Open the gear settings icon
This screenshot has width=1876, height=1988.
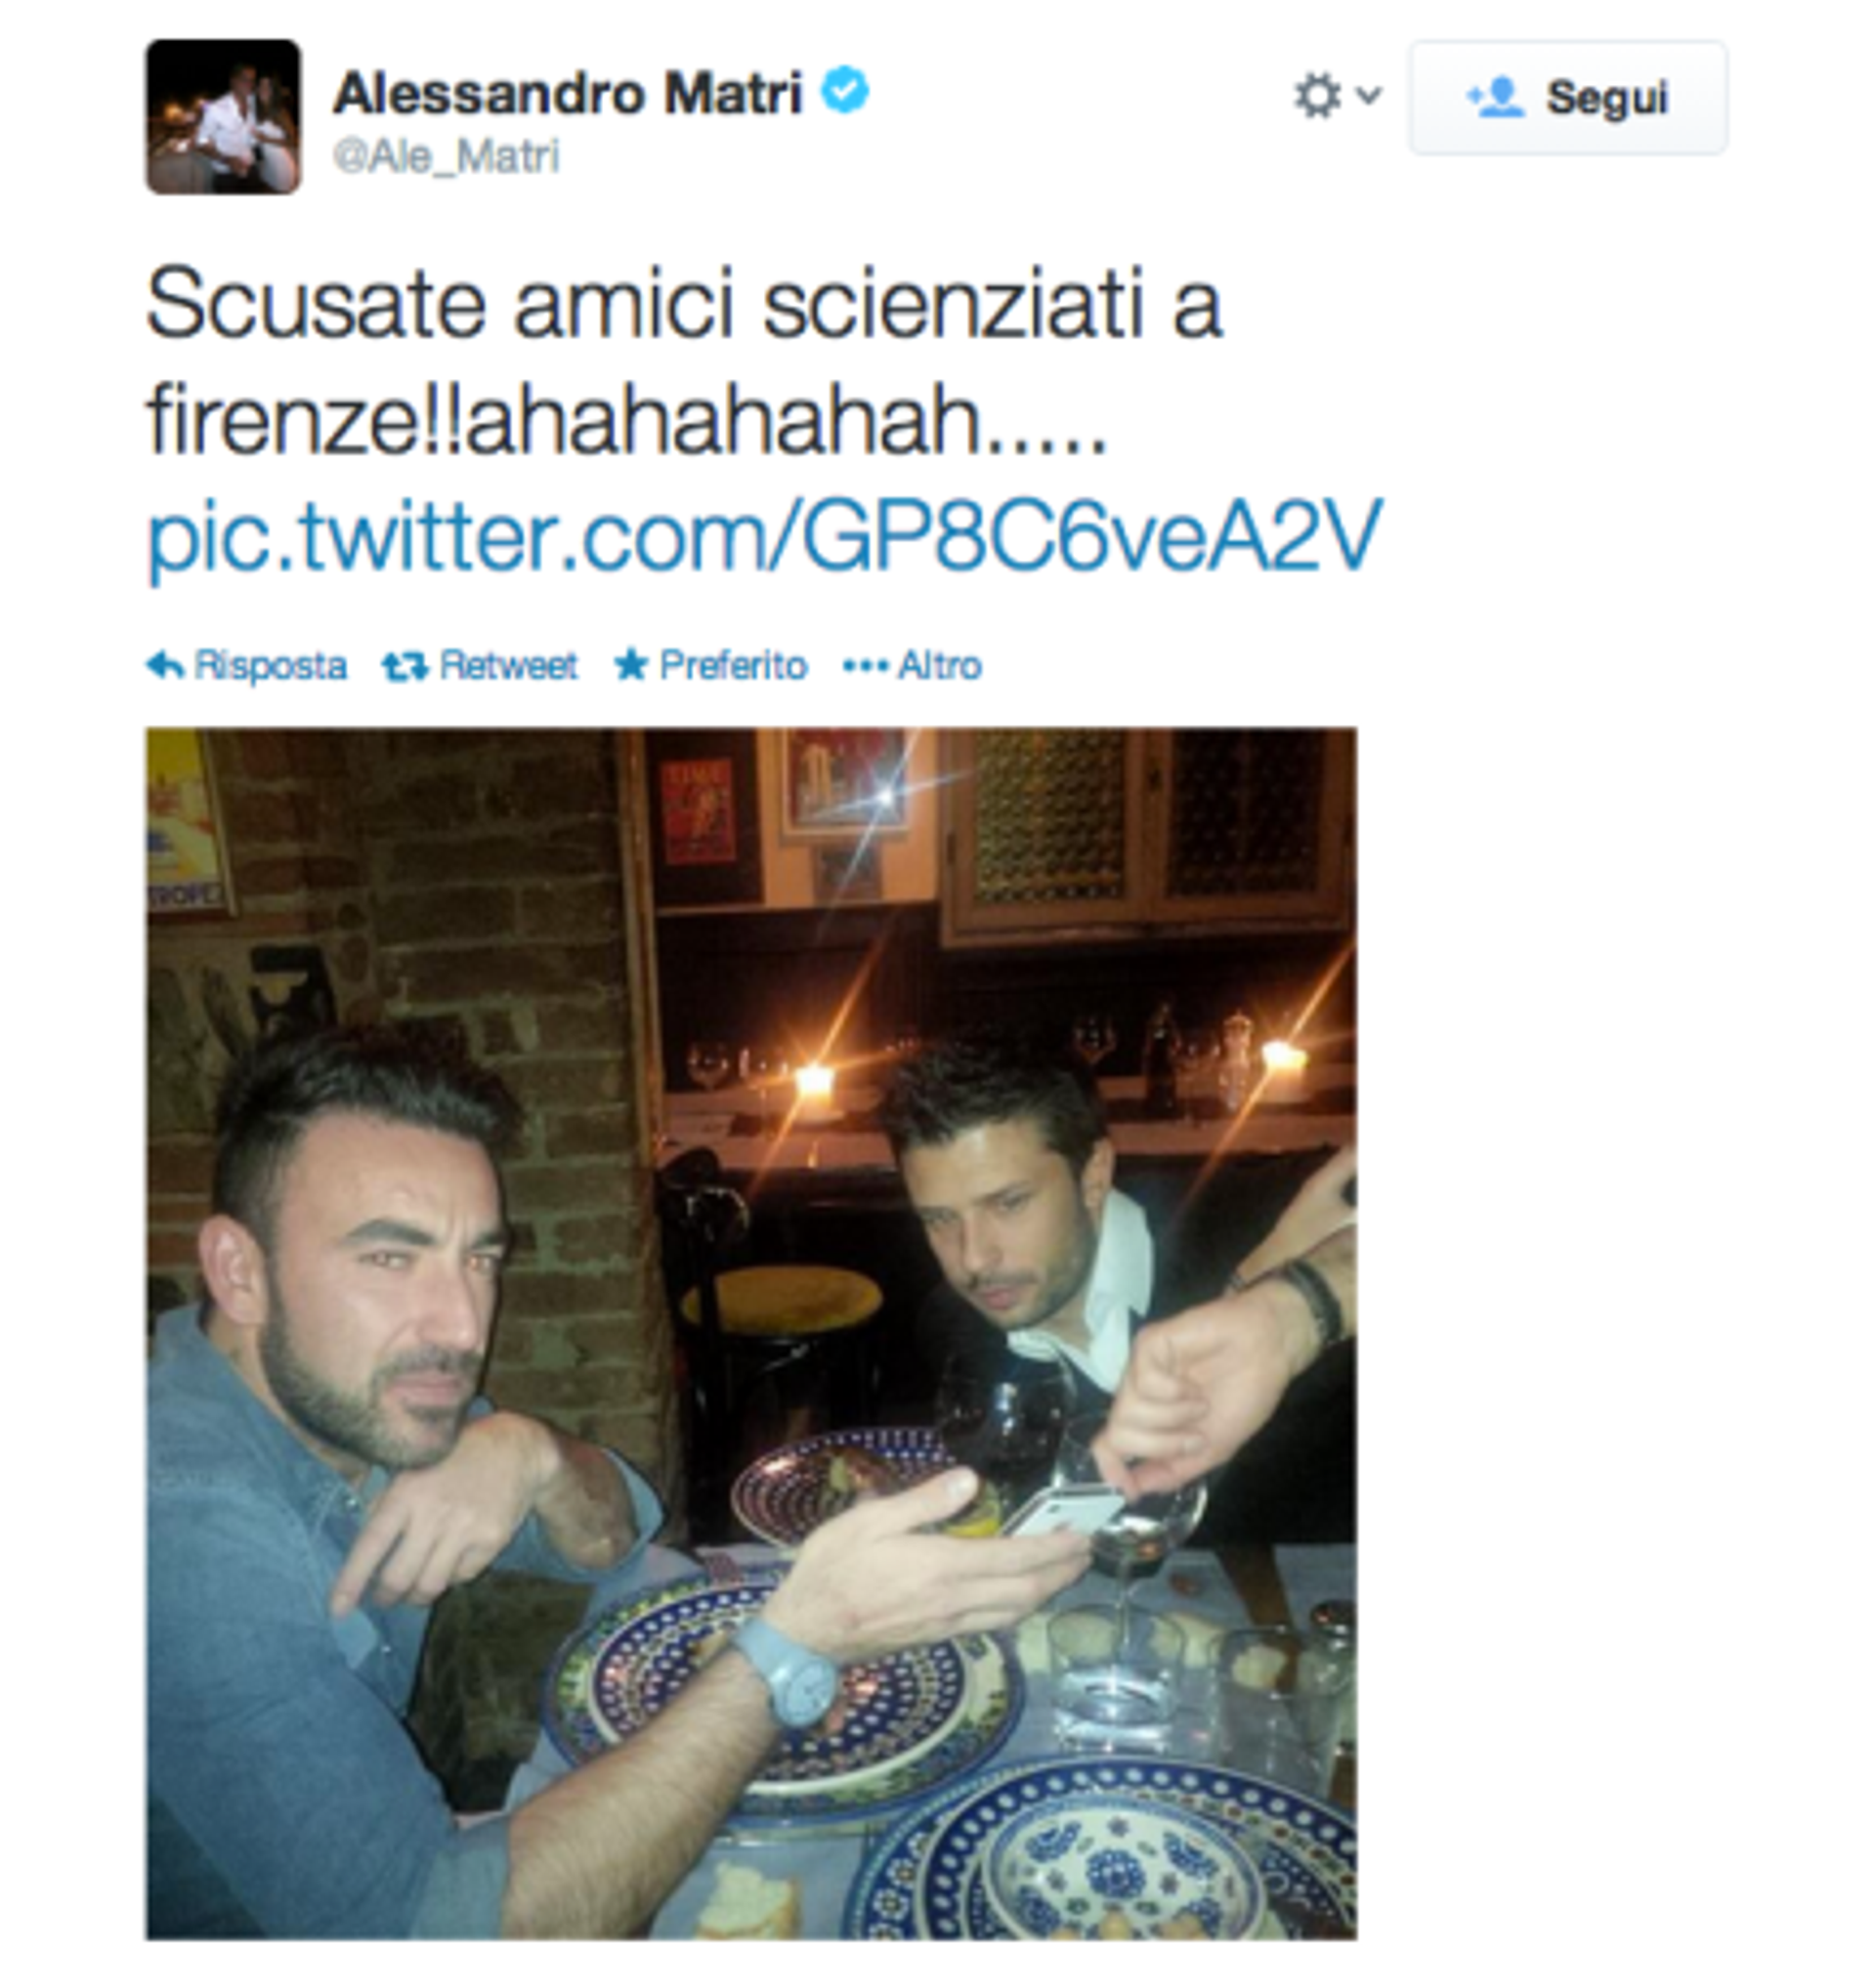coord(1317,97)
